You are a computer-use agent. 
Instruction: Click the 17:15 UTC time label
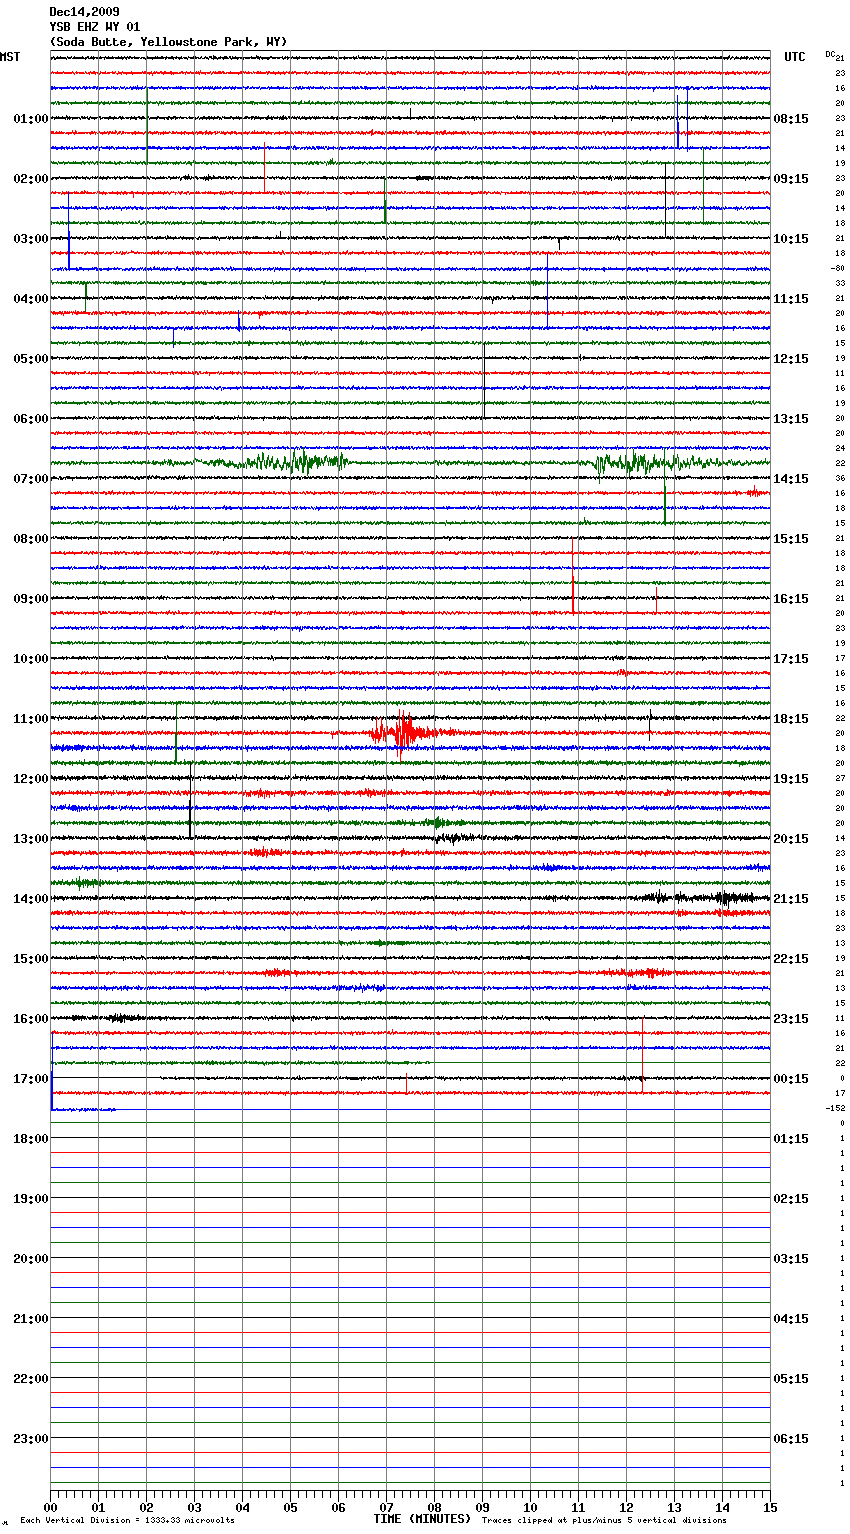(791, 659)
